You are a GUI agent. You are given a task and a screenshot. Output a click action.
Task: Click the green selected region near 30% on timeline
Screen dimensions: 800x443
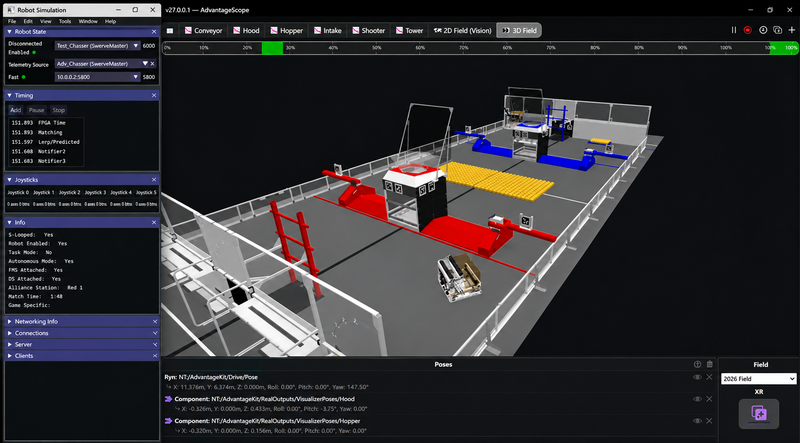click(272, 48)
